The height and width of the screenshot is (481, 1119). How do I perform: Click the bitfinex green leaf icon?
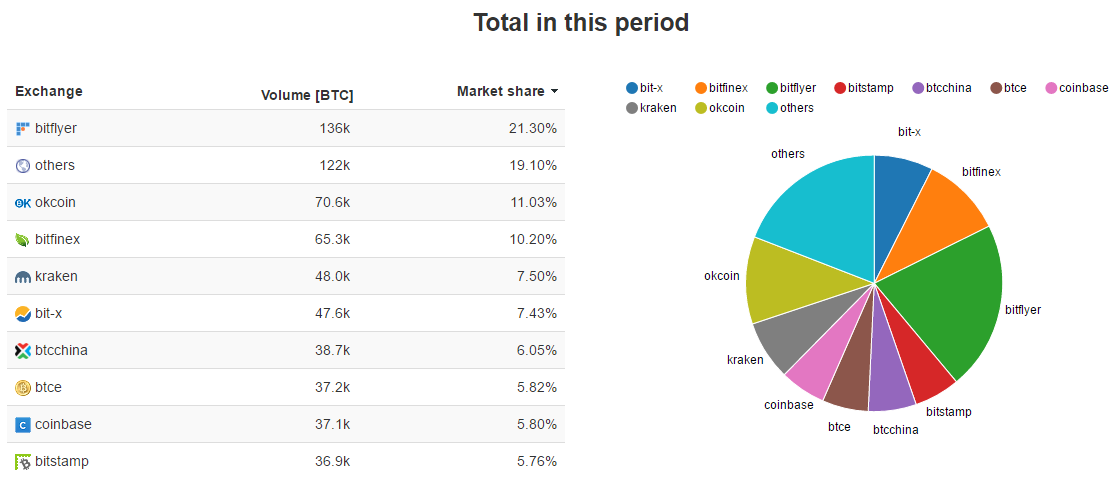(23, 240)
